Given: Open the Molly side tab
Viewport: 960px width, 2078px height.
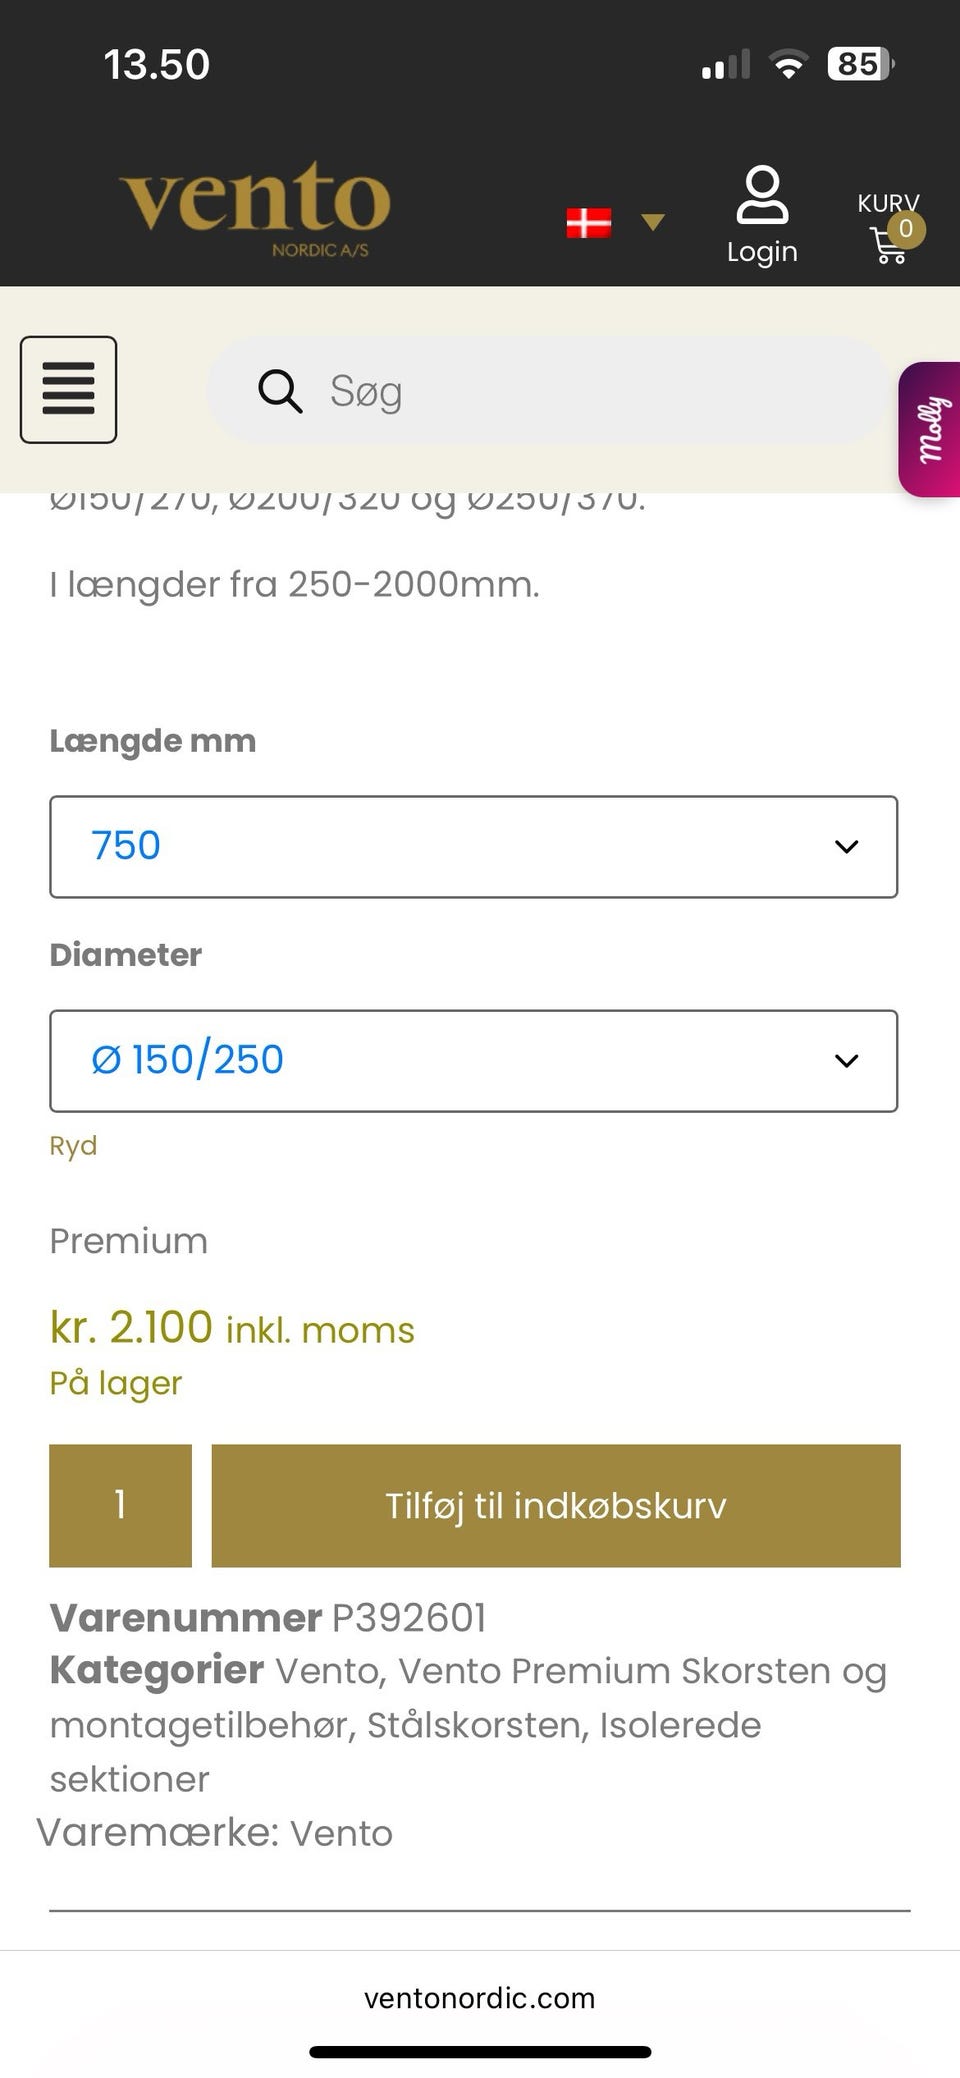Looking at the screenshot, I should click(x=931, y=430).
